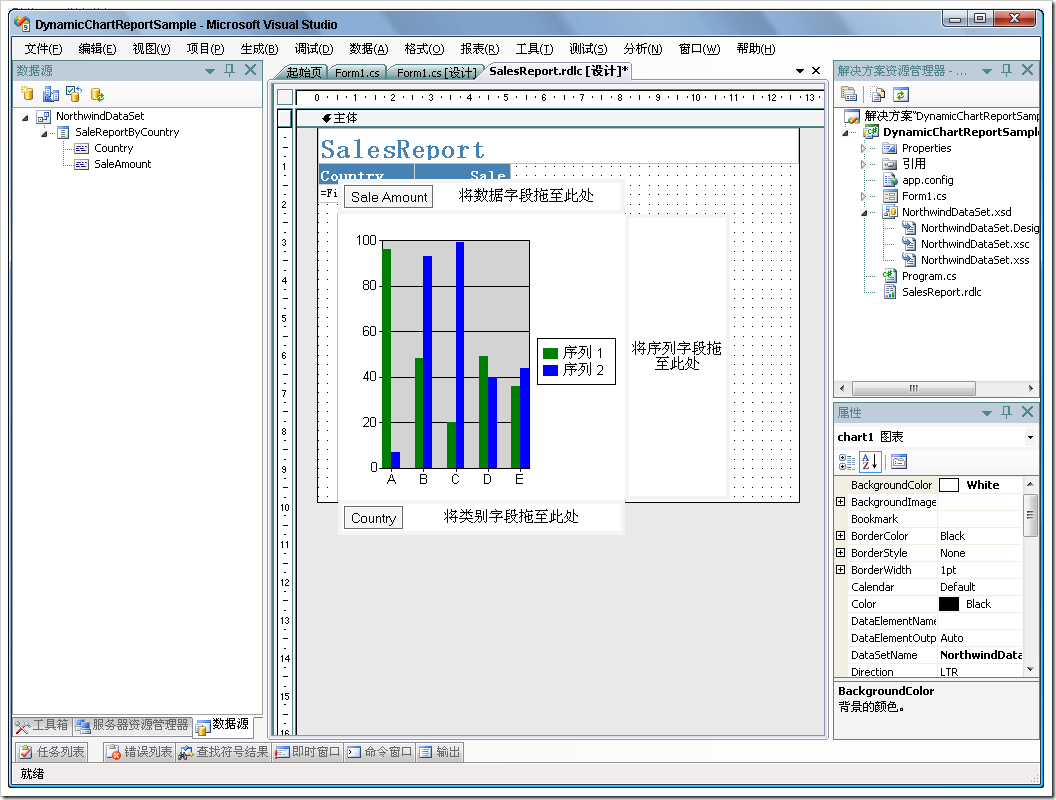Click Configure DataSet with Wizard icon
Viewport: 1056px width, 800px height.
[74, 94]
